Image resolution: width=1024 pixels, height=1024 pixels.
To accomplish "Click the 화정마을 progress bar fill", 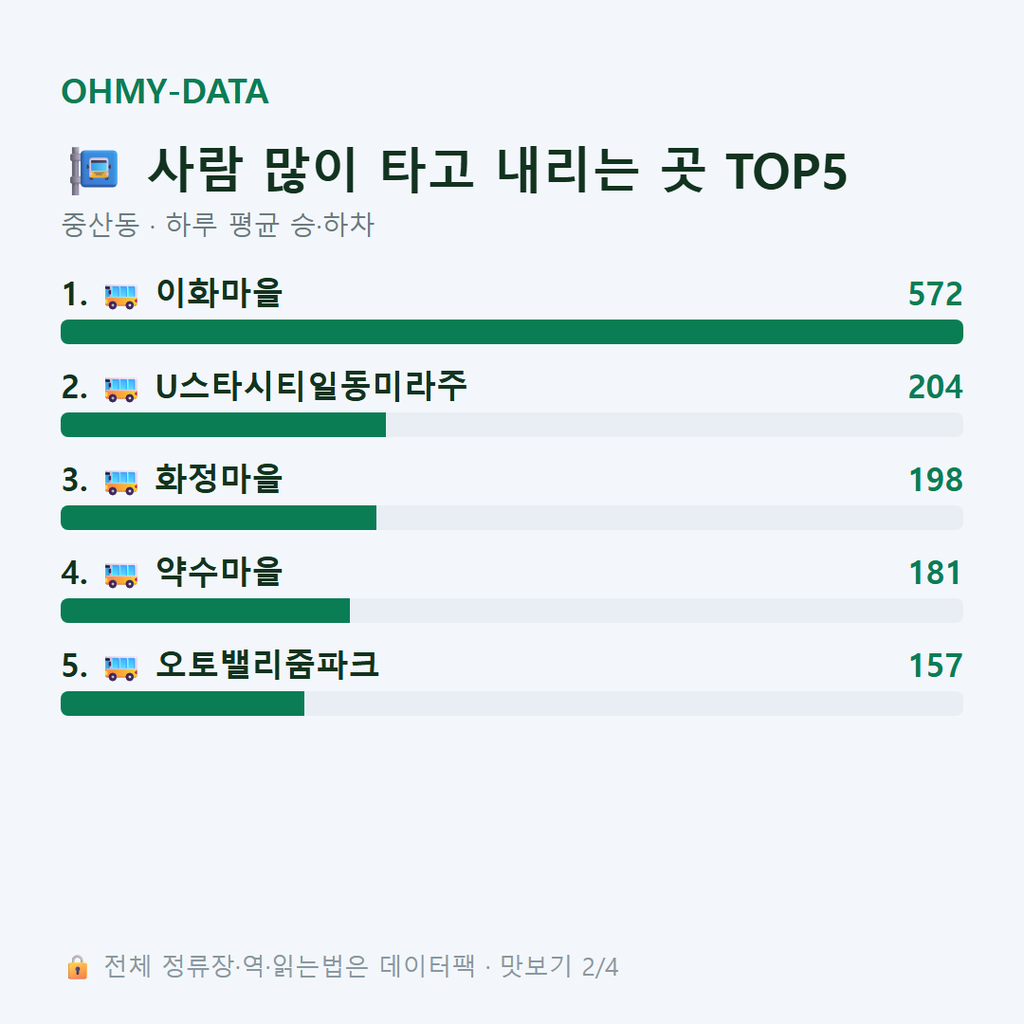I will tap(219, 518).
